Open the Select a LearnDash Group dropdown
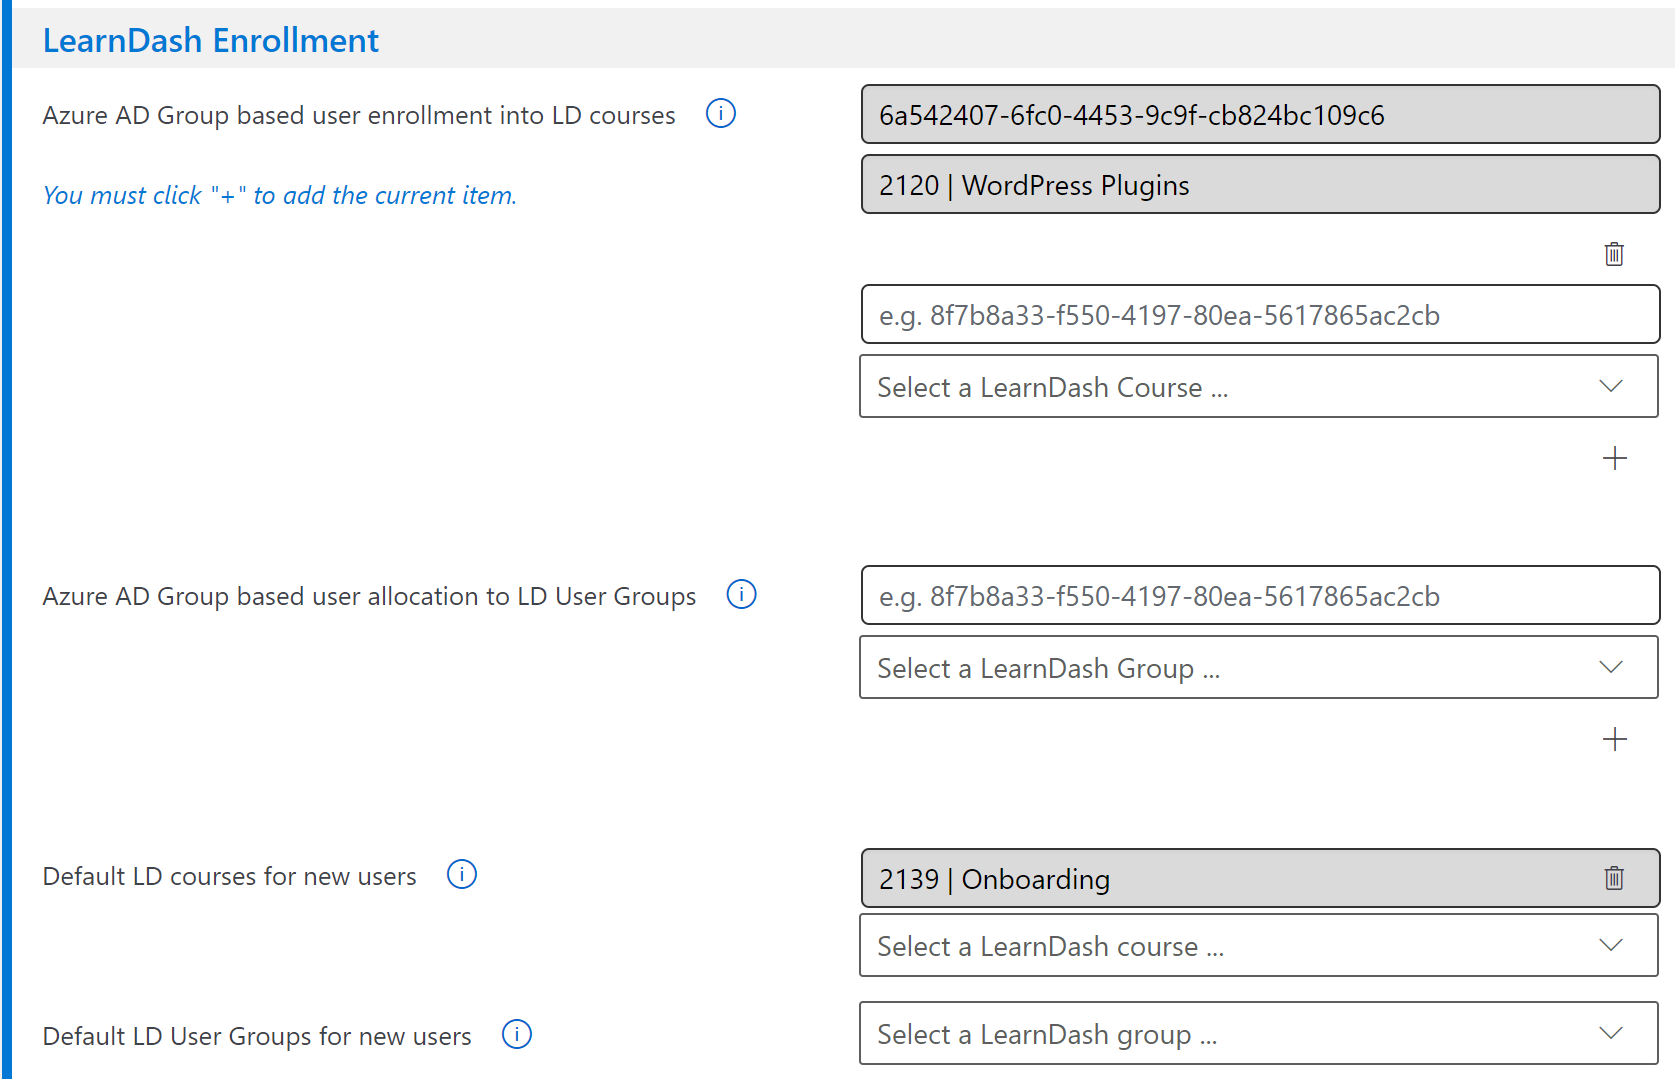Screen dimensions: 1676x1080 1259,668
